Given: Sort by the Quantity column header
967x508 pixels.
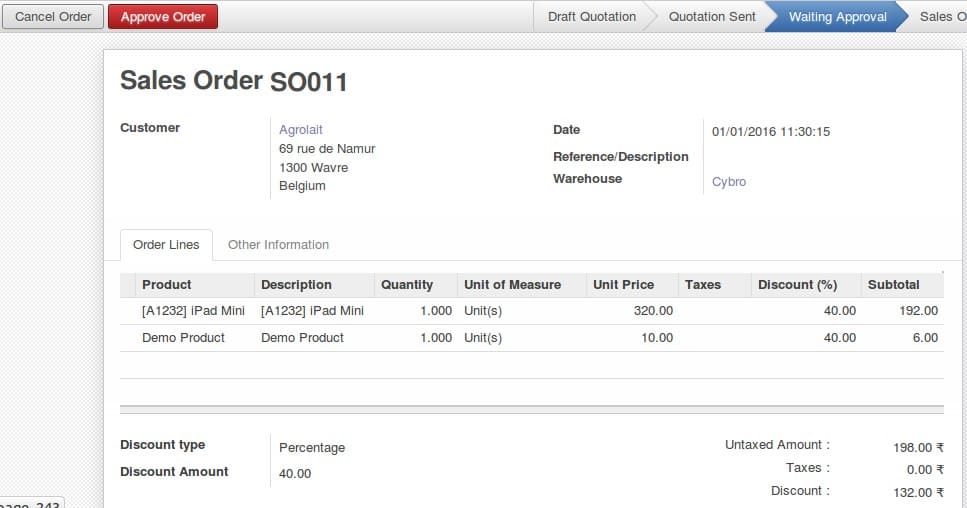Looking at the screenshot, I should pos(407,285).
